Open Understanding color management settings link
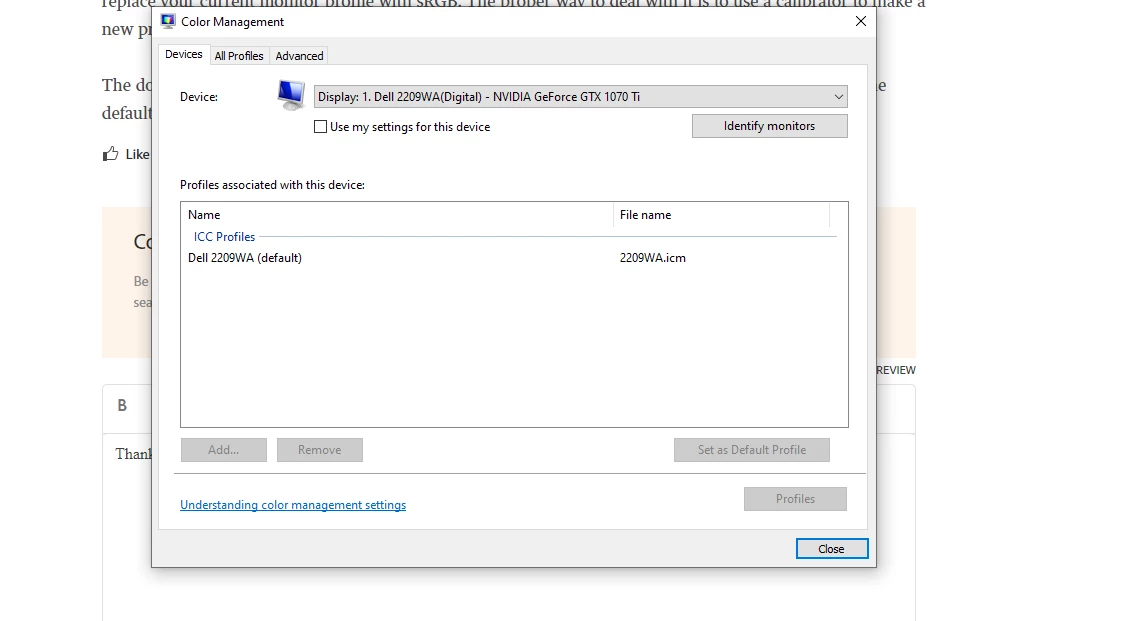1122x621 pixels. coord(293,505)
